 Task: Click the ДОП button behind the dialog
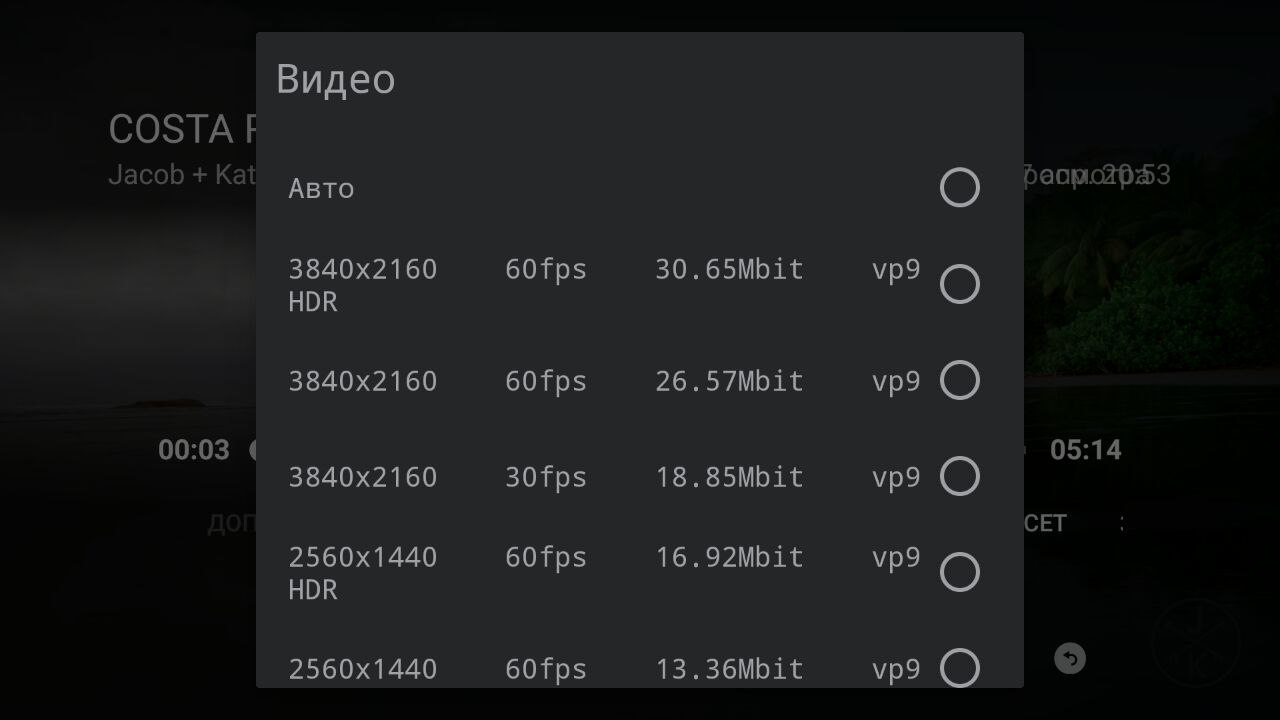(232, 523)
